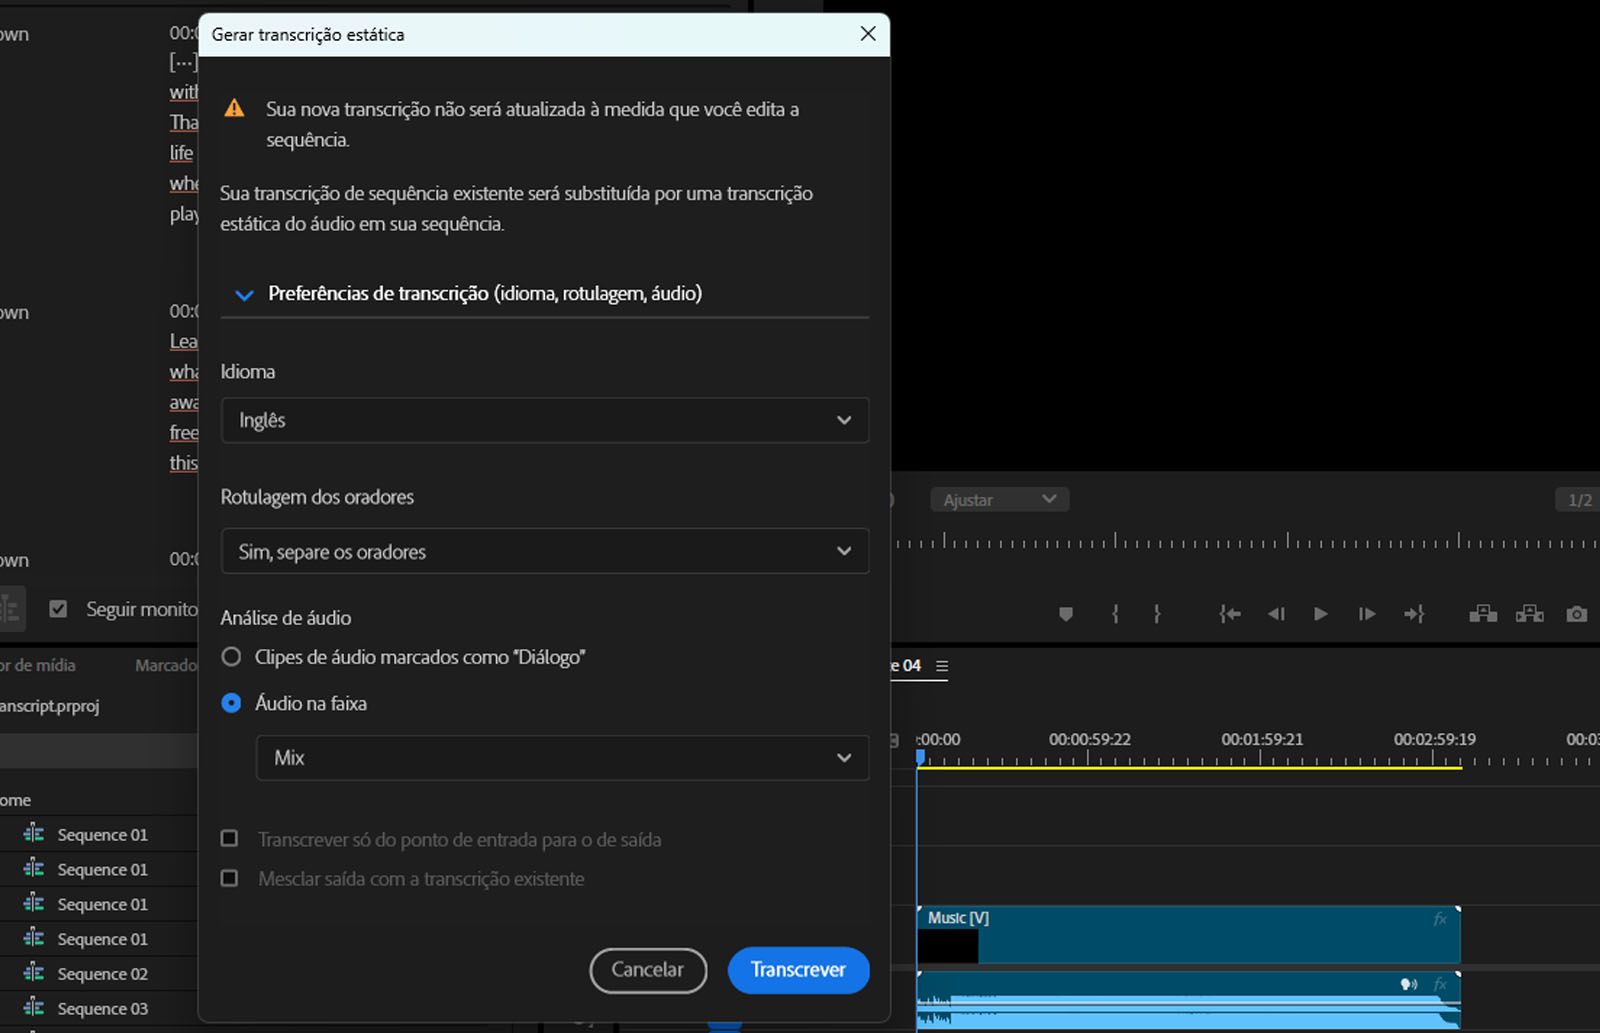
Task: Enable 'Mesclar saída com a transcrição existente'
Action: (229, 878)
